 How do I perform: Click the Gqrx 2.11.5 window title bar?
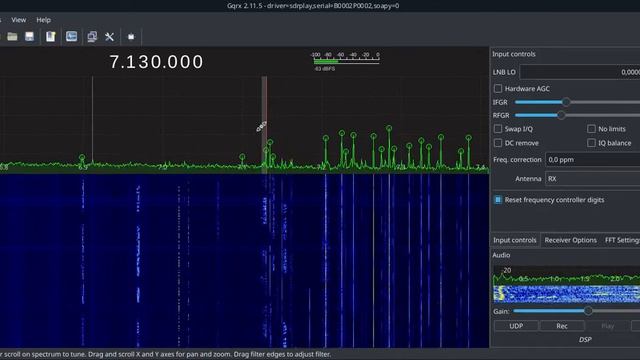(x=313, y=6)
